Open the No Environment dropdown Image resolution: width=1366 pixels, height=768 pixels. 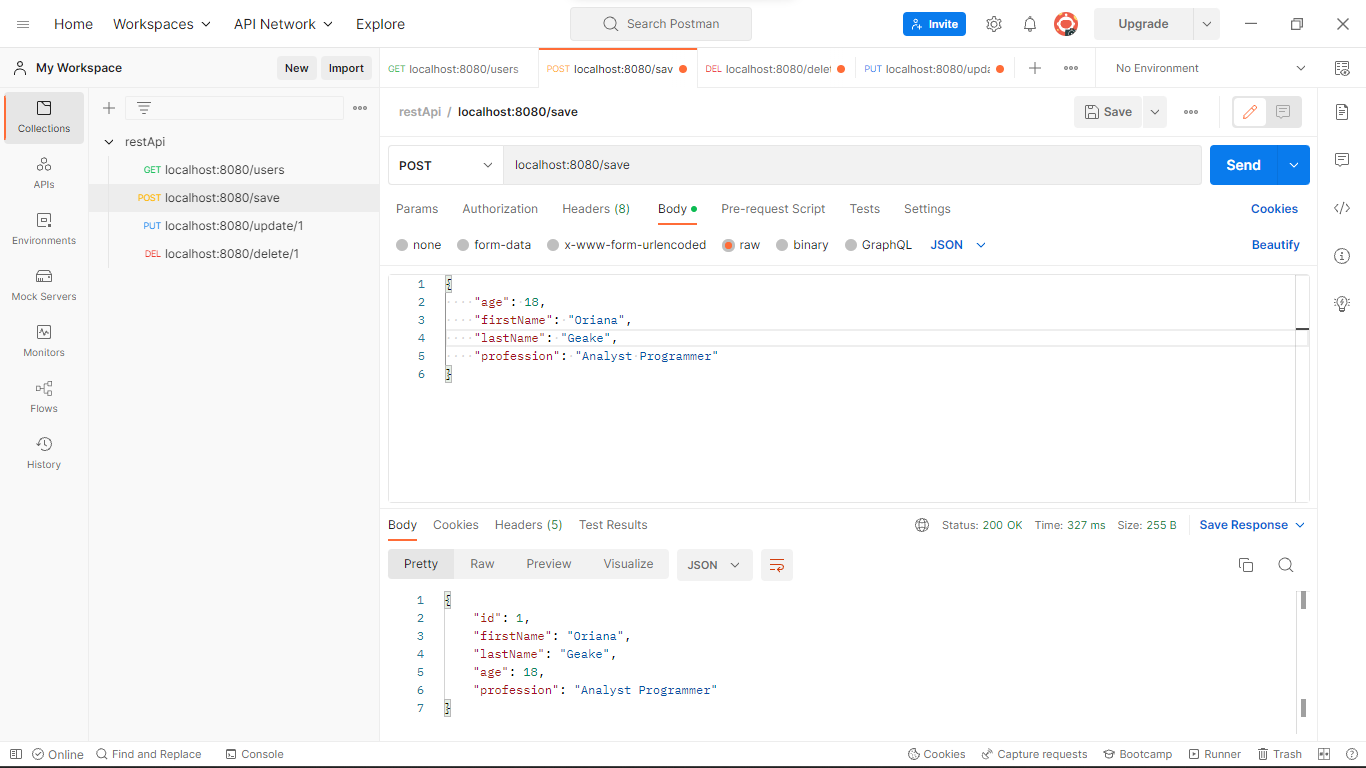tap(1210, 68)
